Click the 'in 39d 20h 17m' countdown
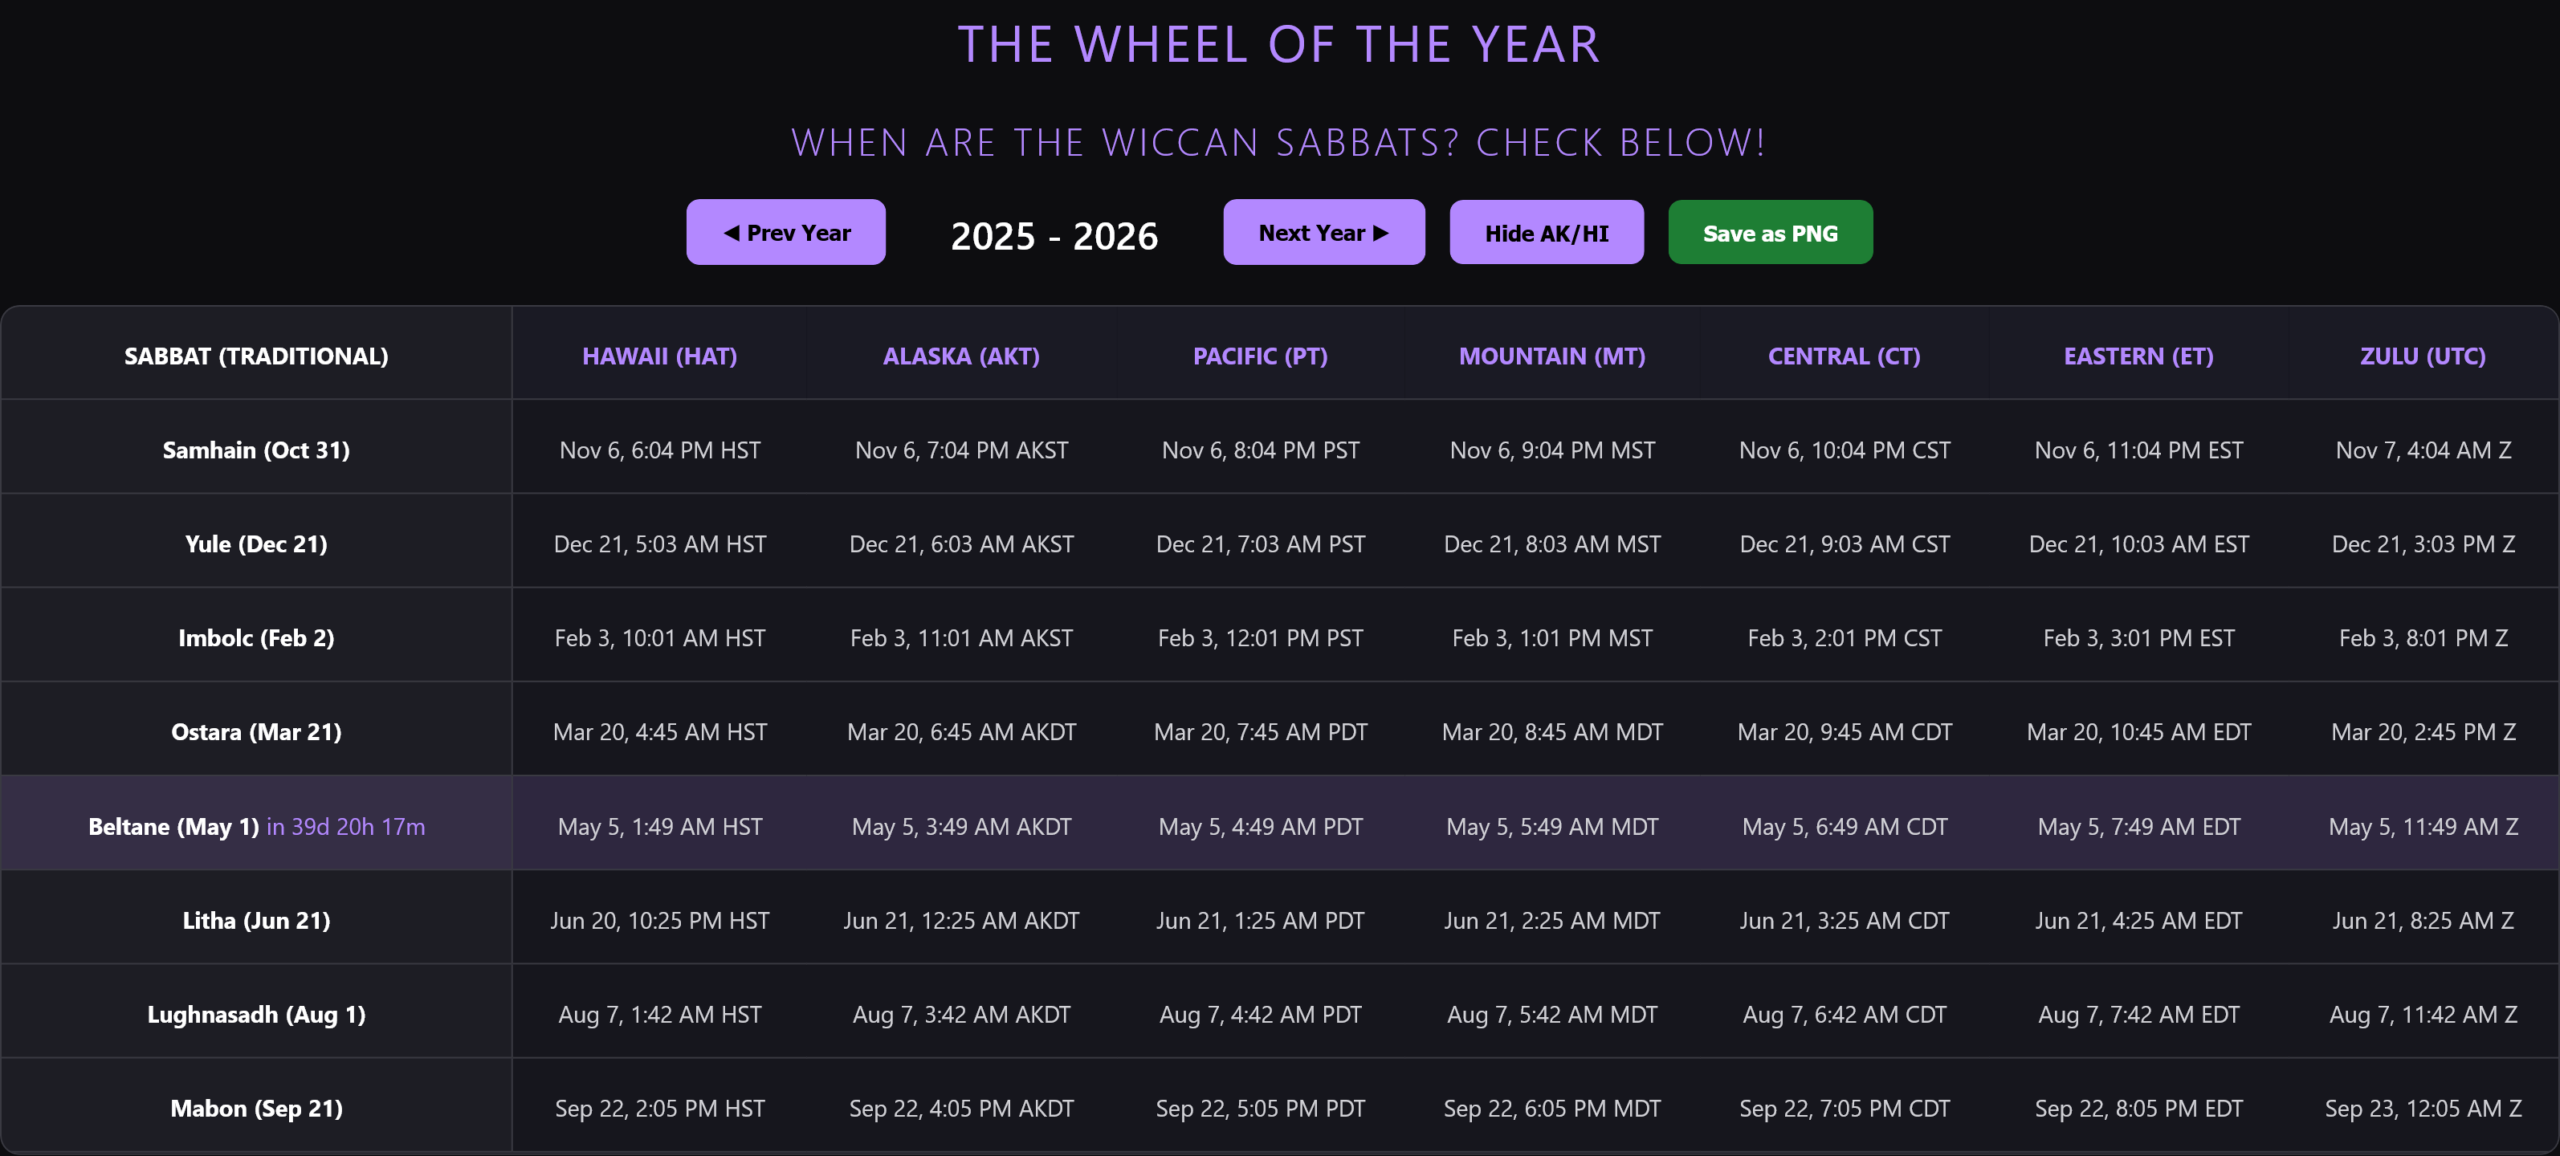2560x1156 pixels. tap(346, 827)
